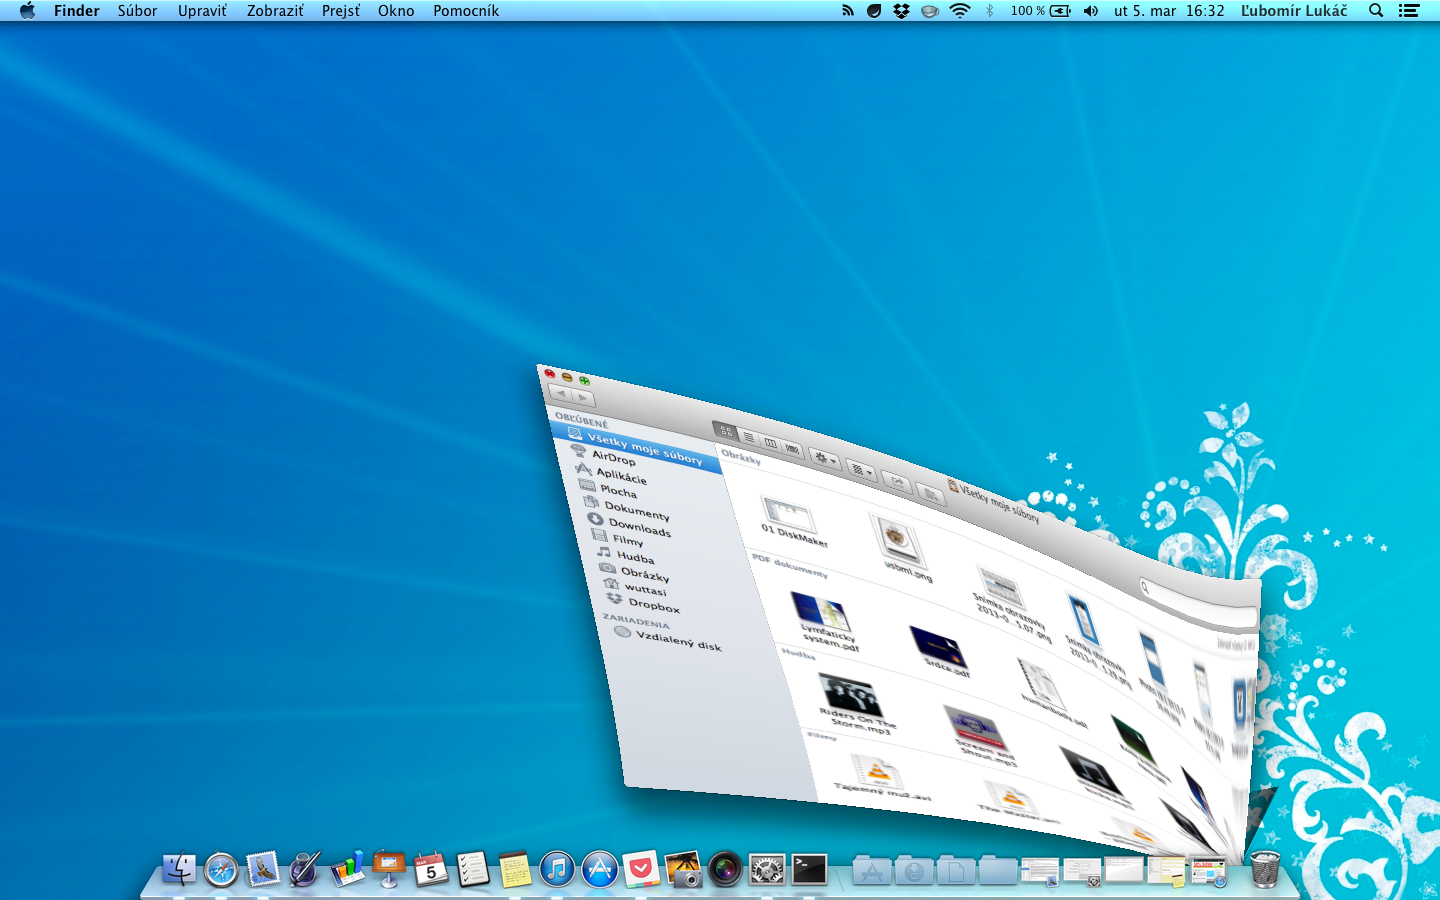Launch iTunes from the Dock
The width and height of the screenshot is (1440, 900).
point(557,870)
